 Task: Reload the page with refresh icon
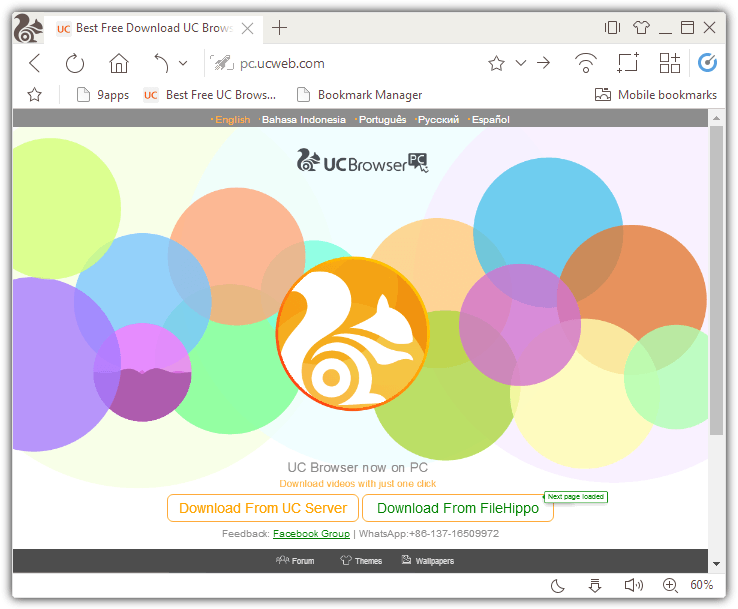75,64
